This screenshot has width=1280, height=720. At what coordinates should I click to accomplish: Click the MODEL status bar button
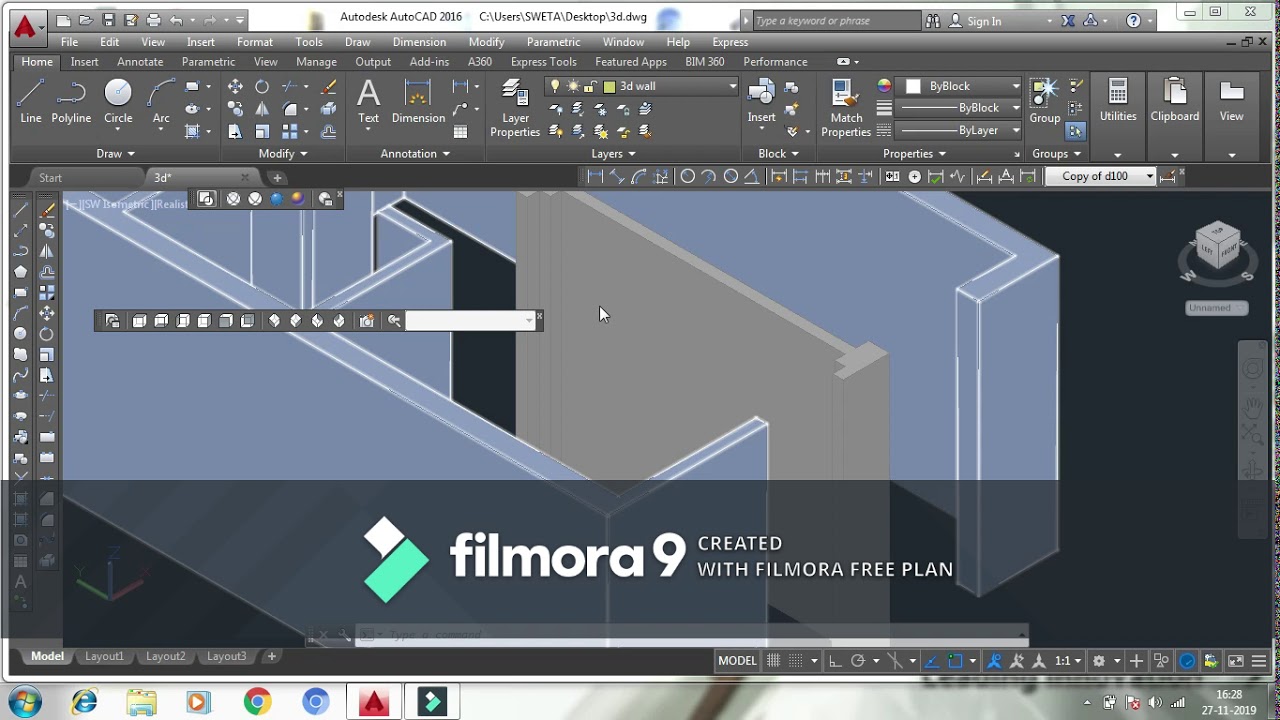[x=737, y=660]
